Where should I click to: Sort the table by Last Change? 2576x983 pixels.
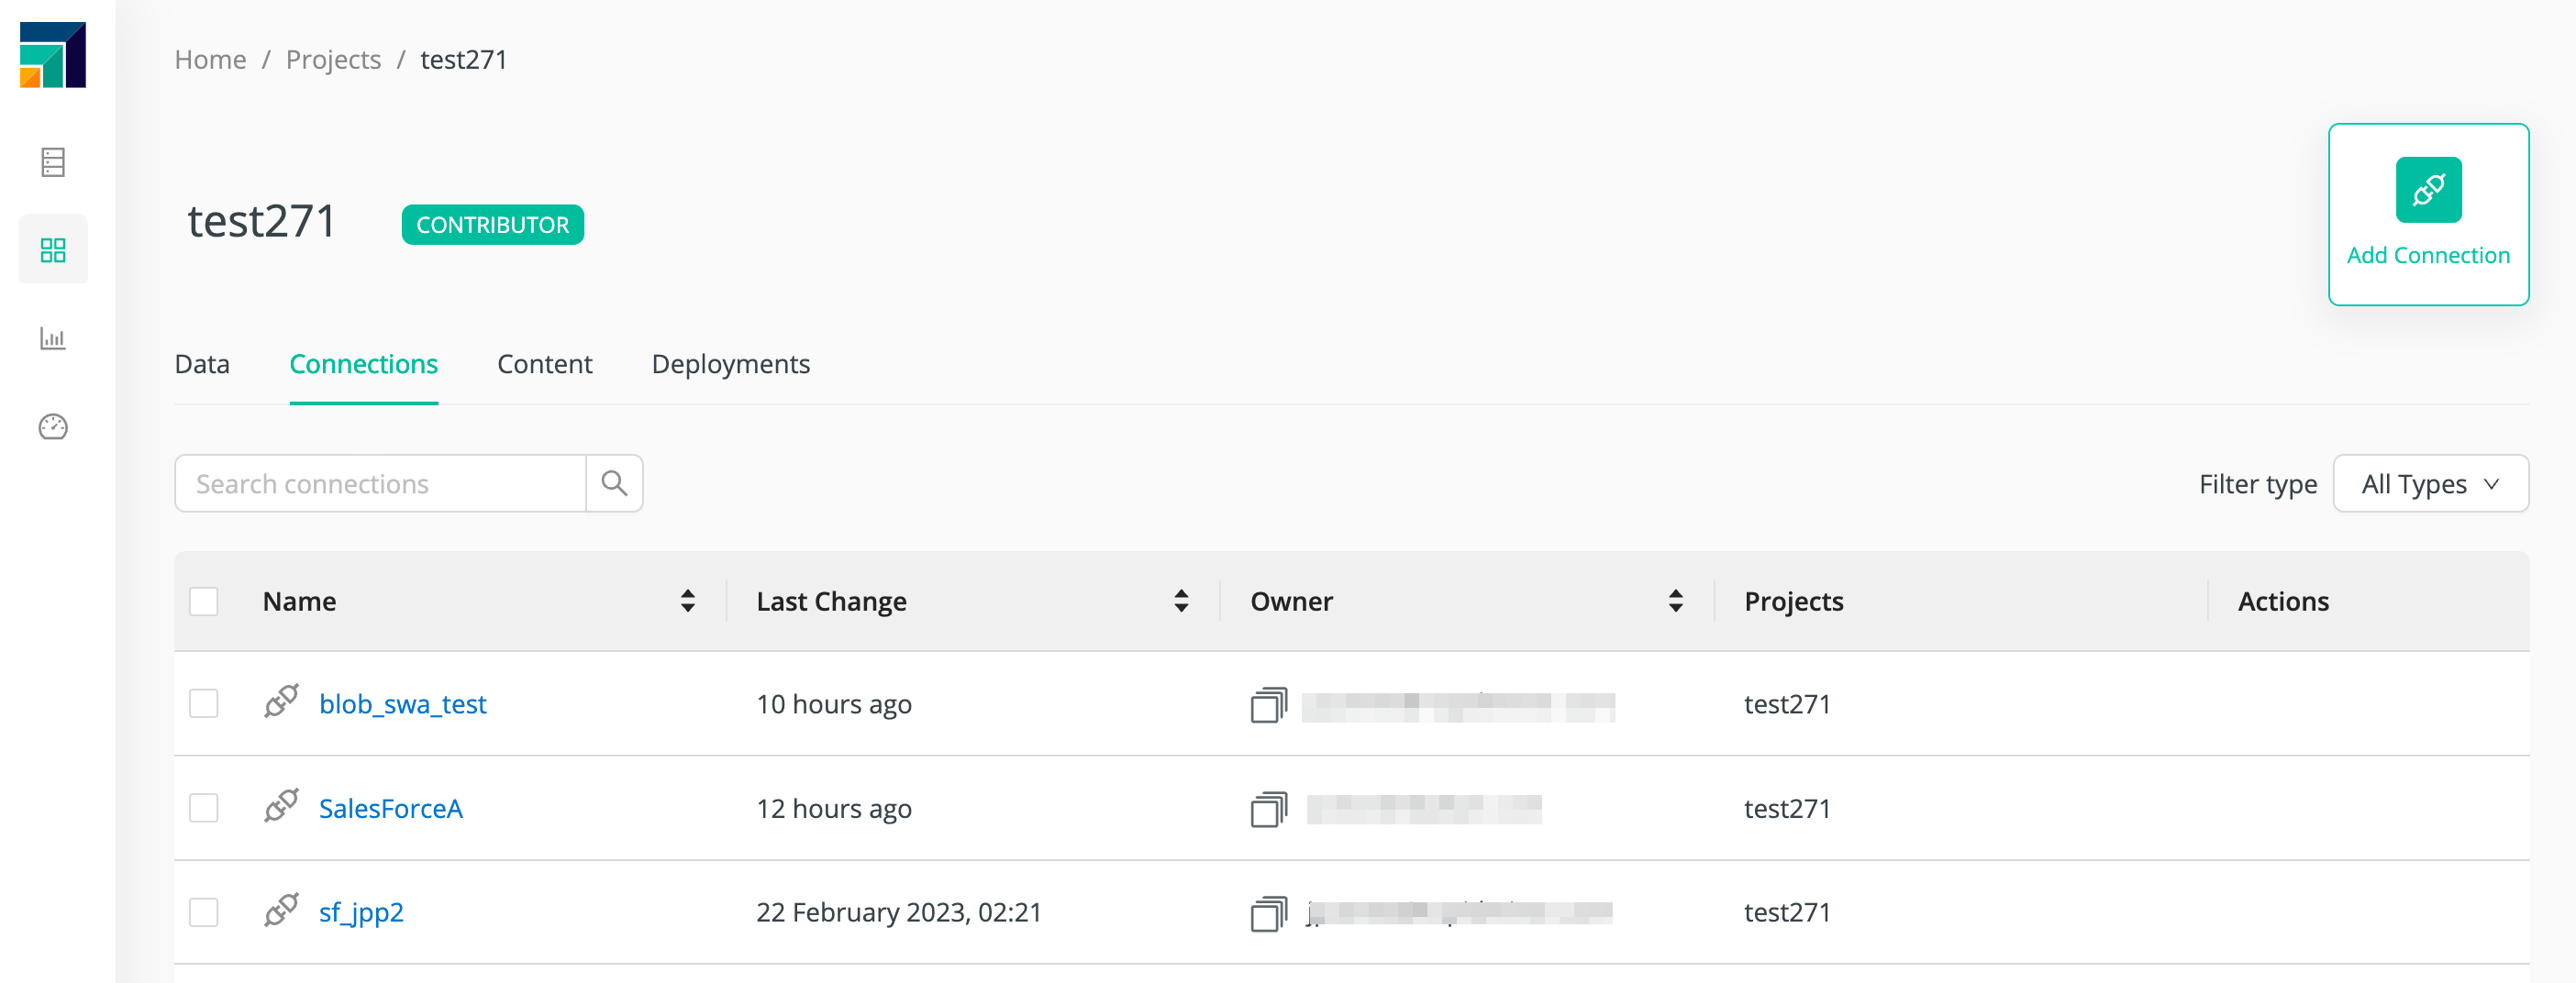(1181, 601)
